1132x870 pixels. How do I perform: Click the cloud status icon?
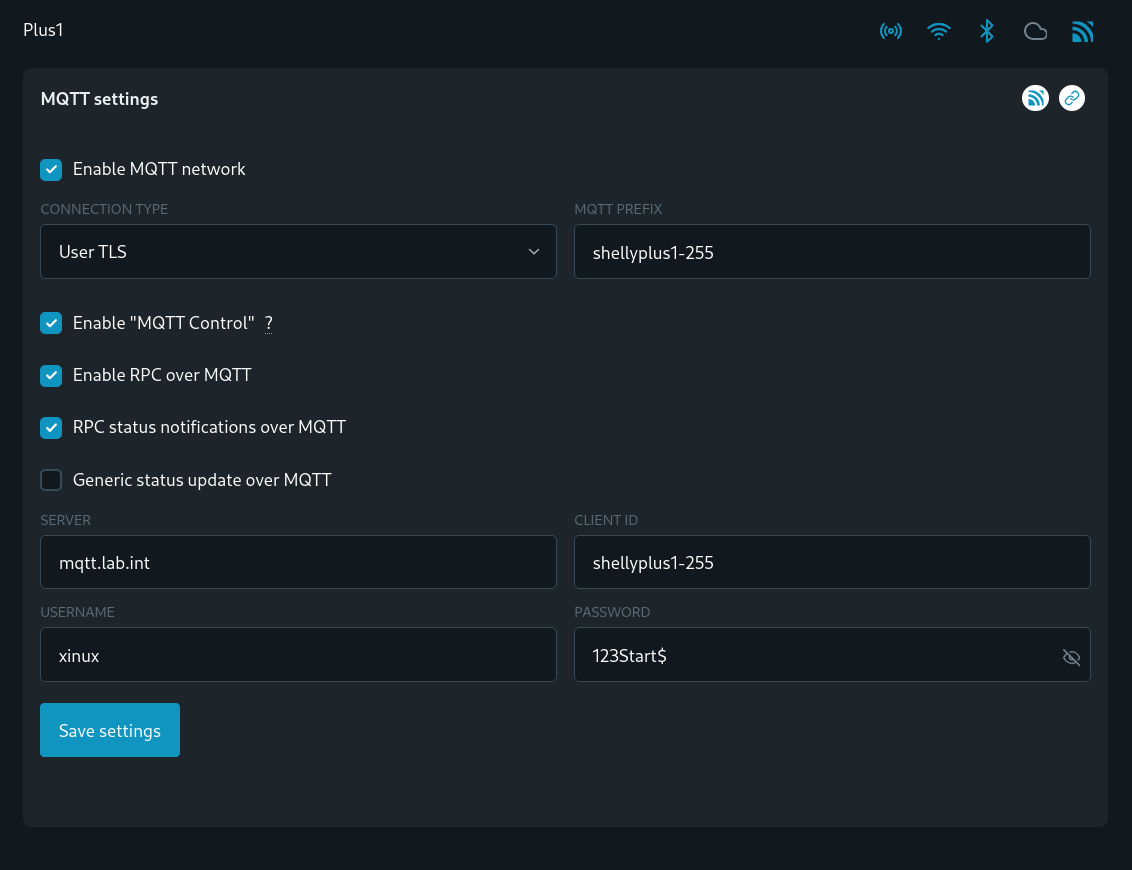tap(1035, 32)
